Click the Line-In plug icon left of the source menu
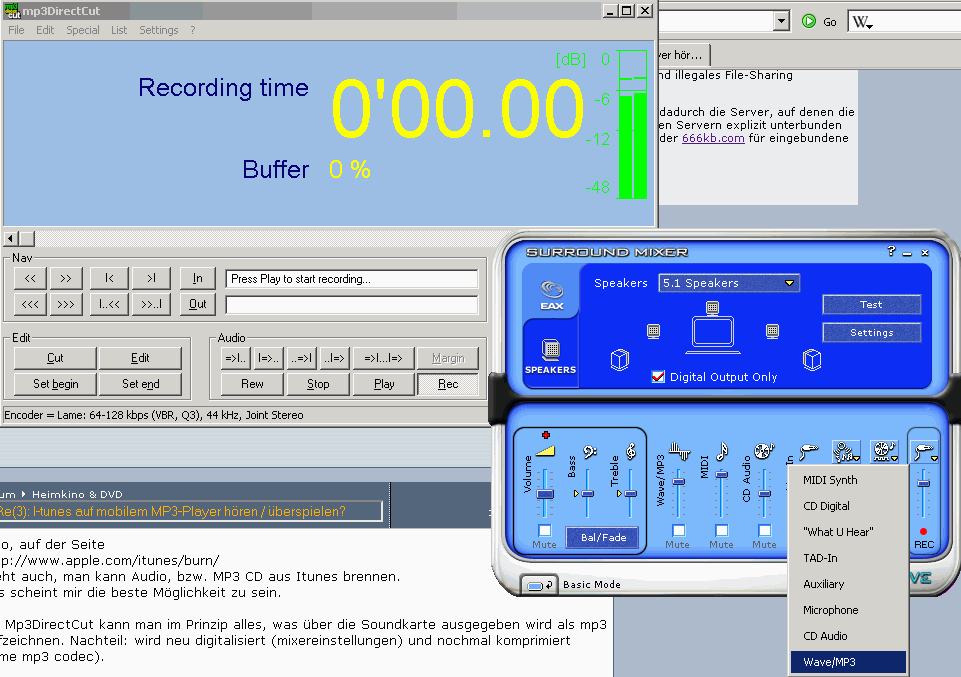 pos(808,452)
